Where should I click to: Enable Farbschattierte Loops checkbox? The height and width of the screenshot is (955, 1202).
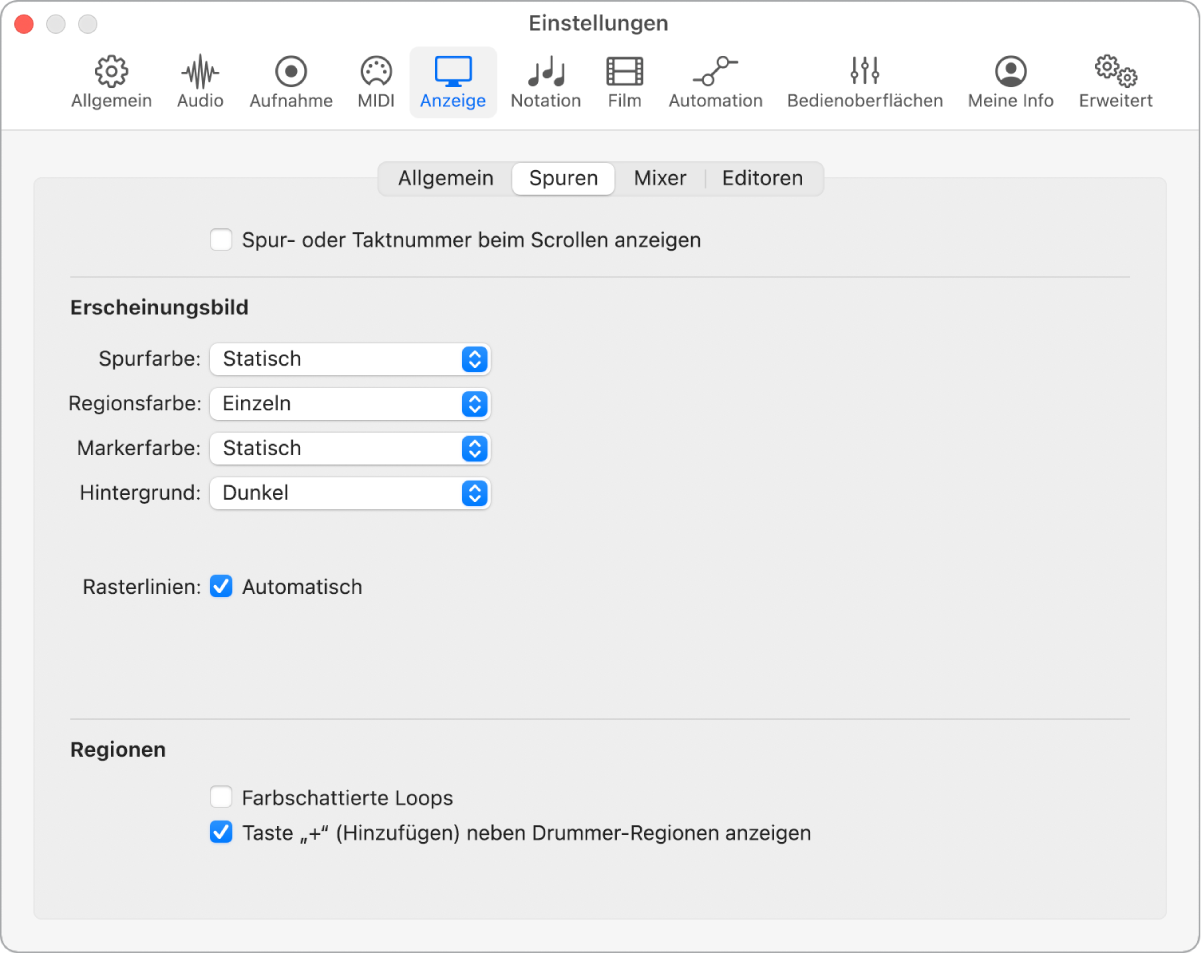pos(221,798)
